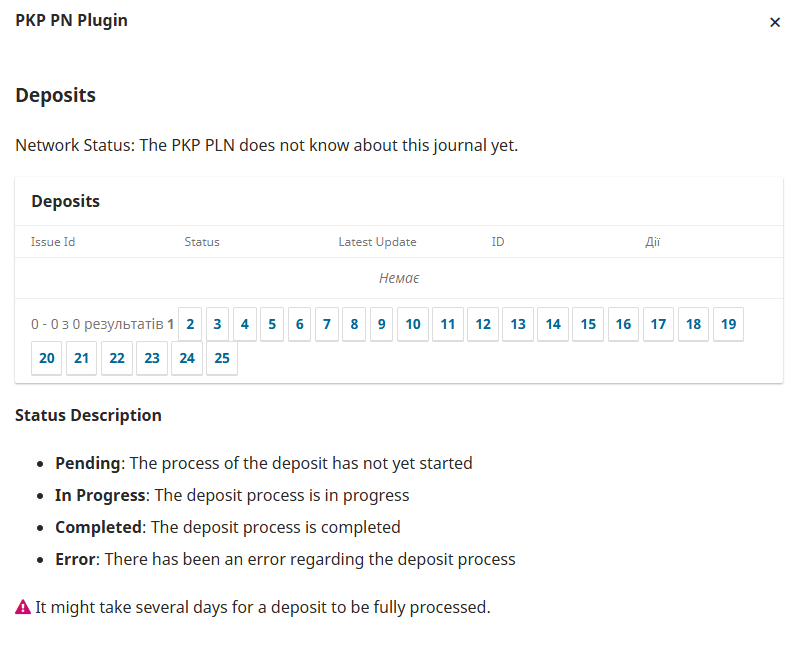Open pagination page 12
Image resolution: width=797 pixels, height=654 pixels.
pos(483,324)
